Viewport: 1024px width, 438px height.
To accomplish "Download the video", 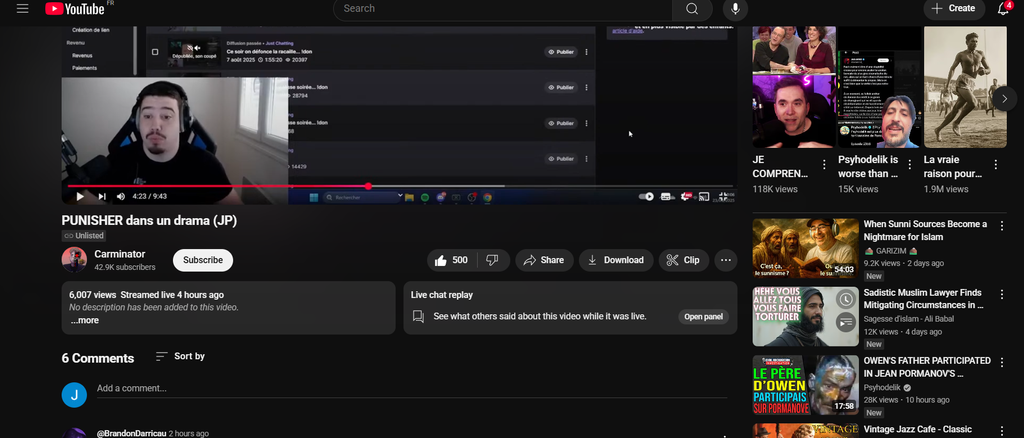I will (616, 260).
